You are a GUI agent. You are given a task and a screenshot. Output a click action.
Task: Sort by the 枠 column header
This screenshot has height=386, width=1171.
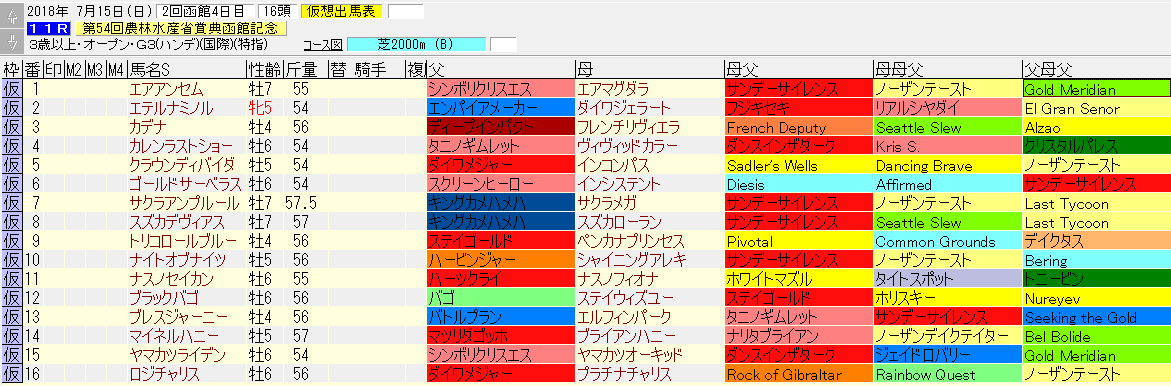click(11, 70)
